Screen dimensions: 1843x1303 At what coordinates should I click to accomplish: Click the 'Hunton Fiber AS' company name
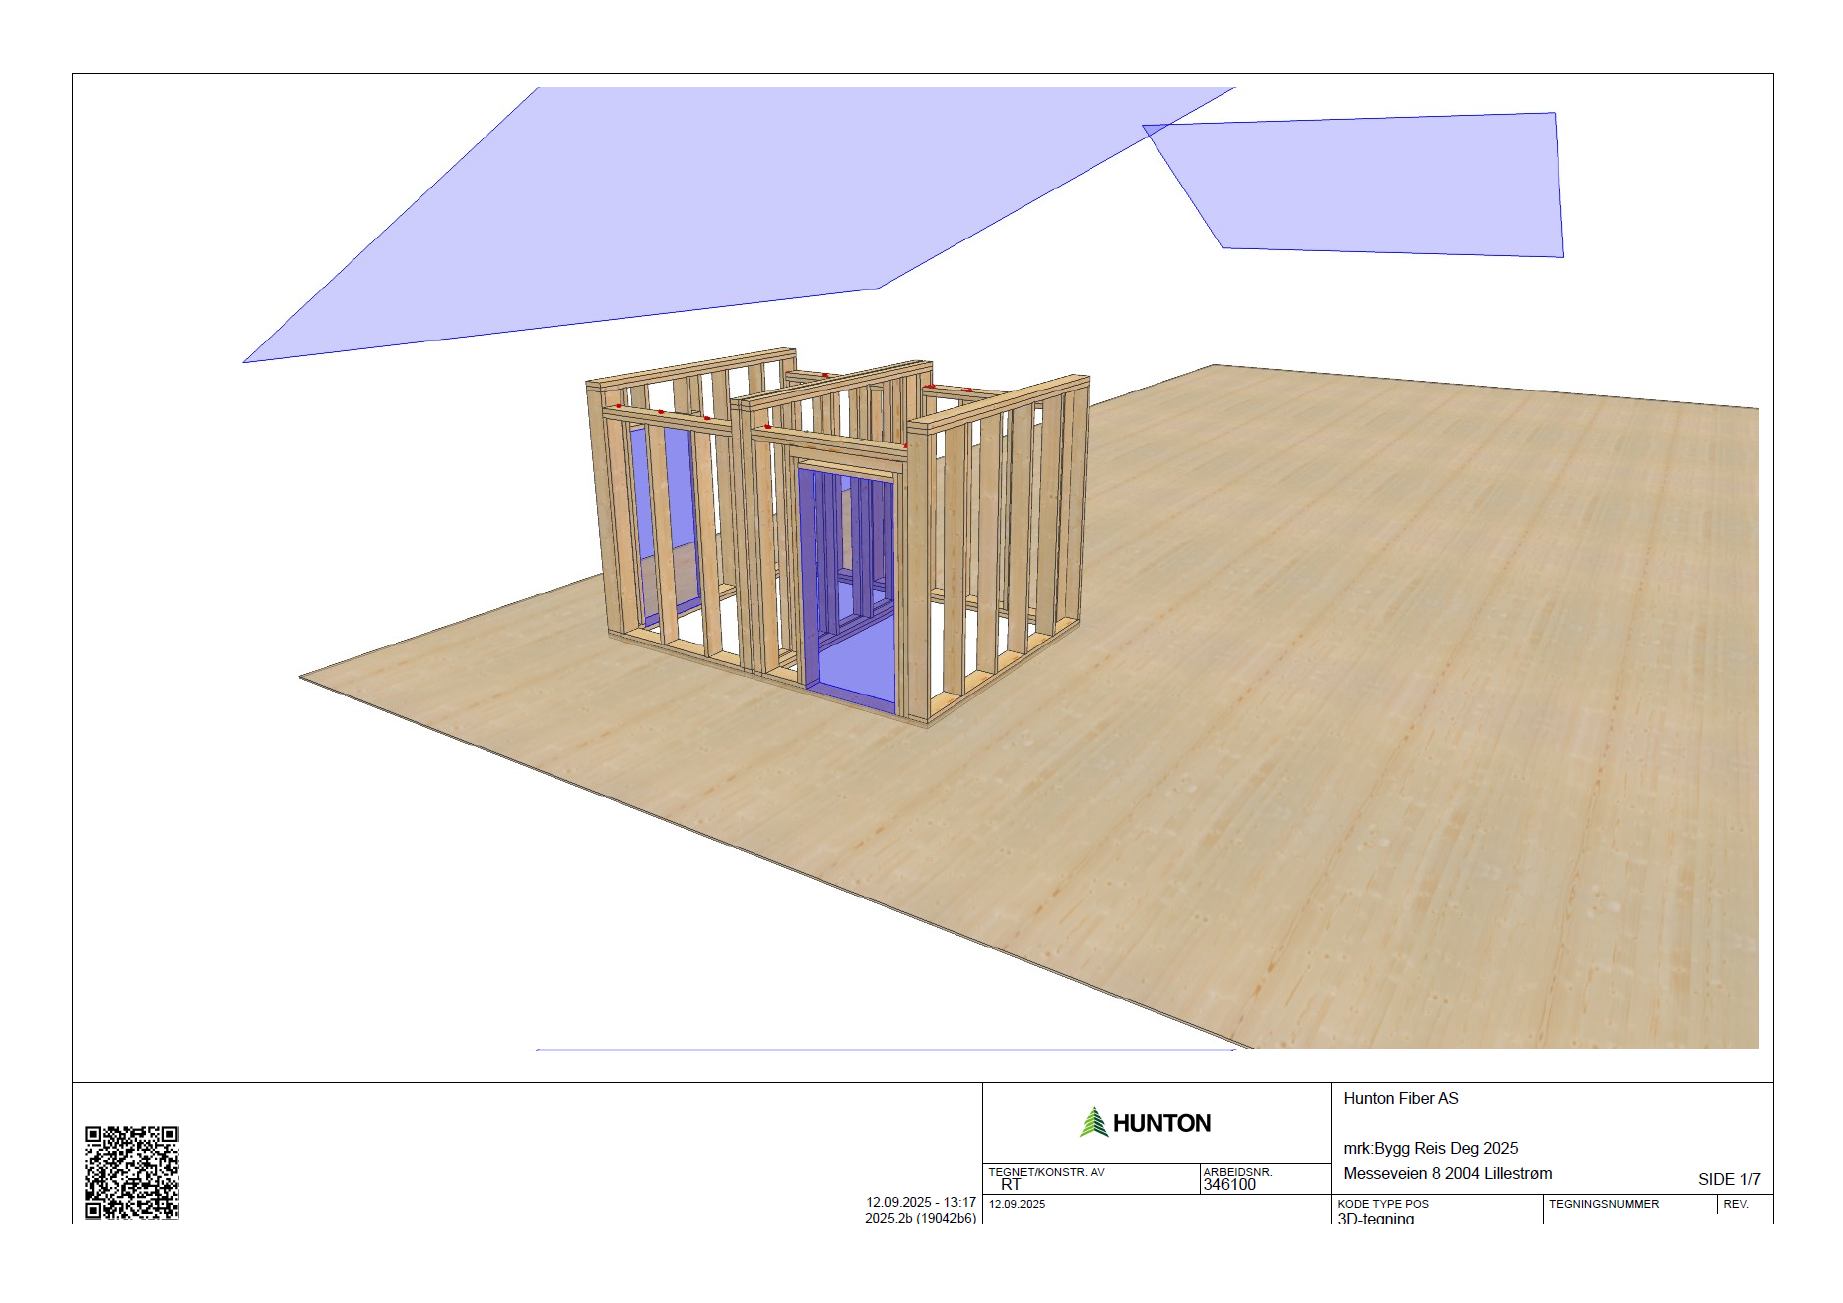(x=1400, y=1098)
